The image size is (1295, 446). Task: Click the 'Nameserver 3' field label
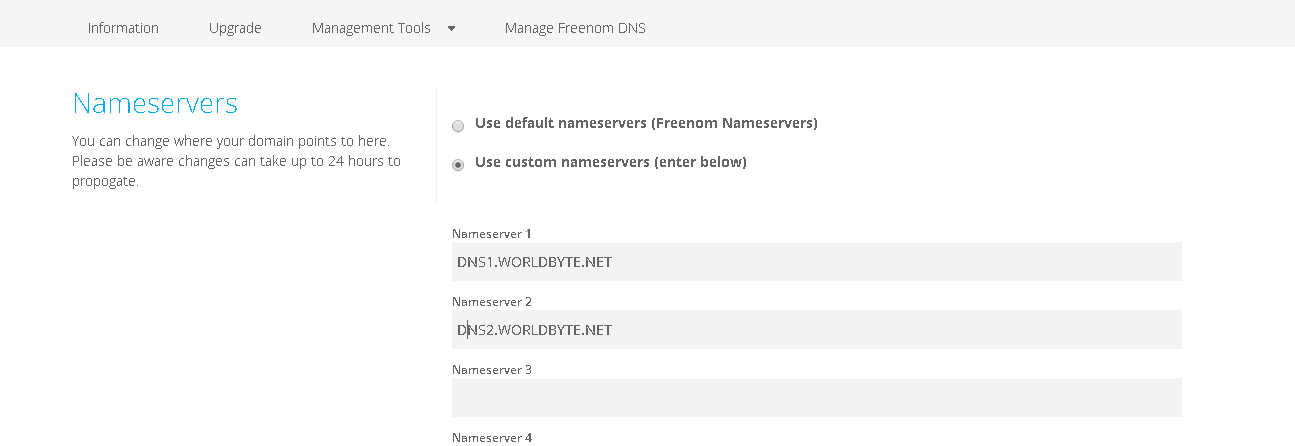(492, 370)
